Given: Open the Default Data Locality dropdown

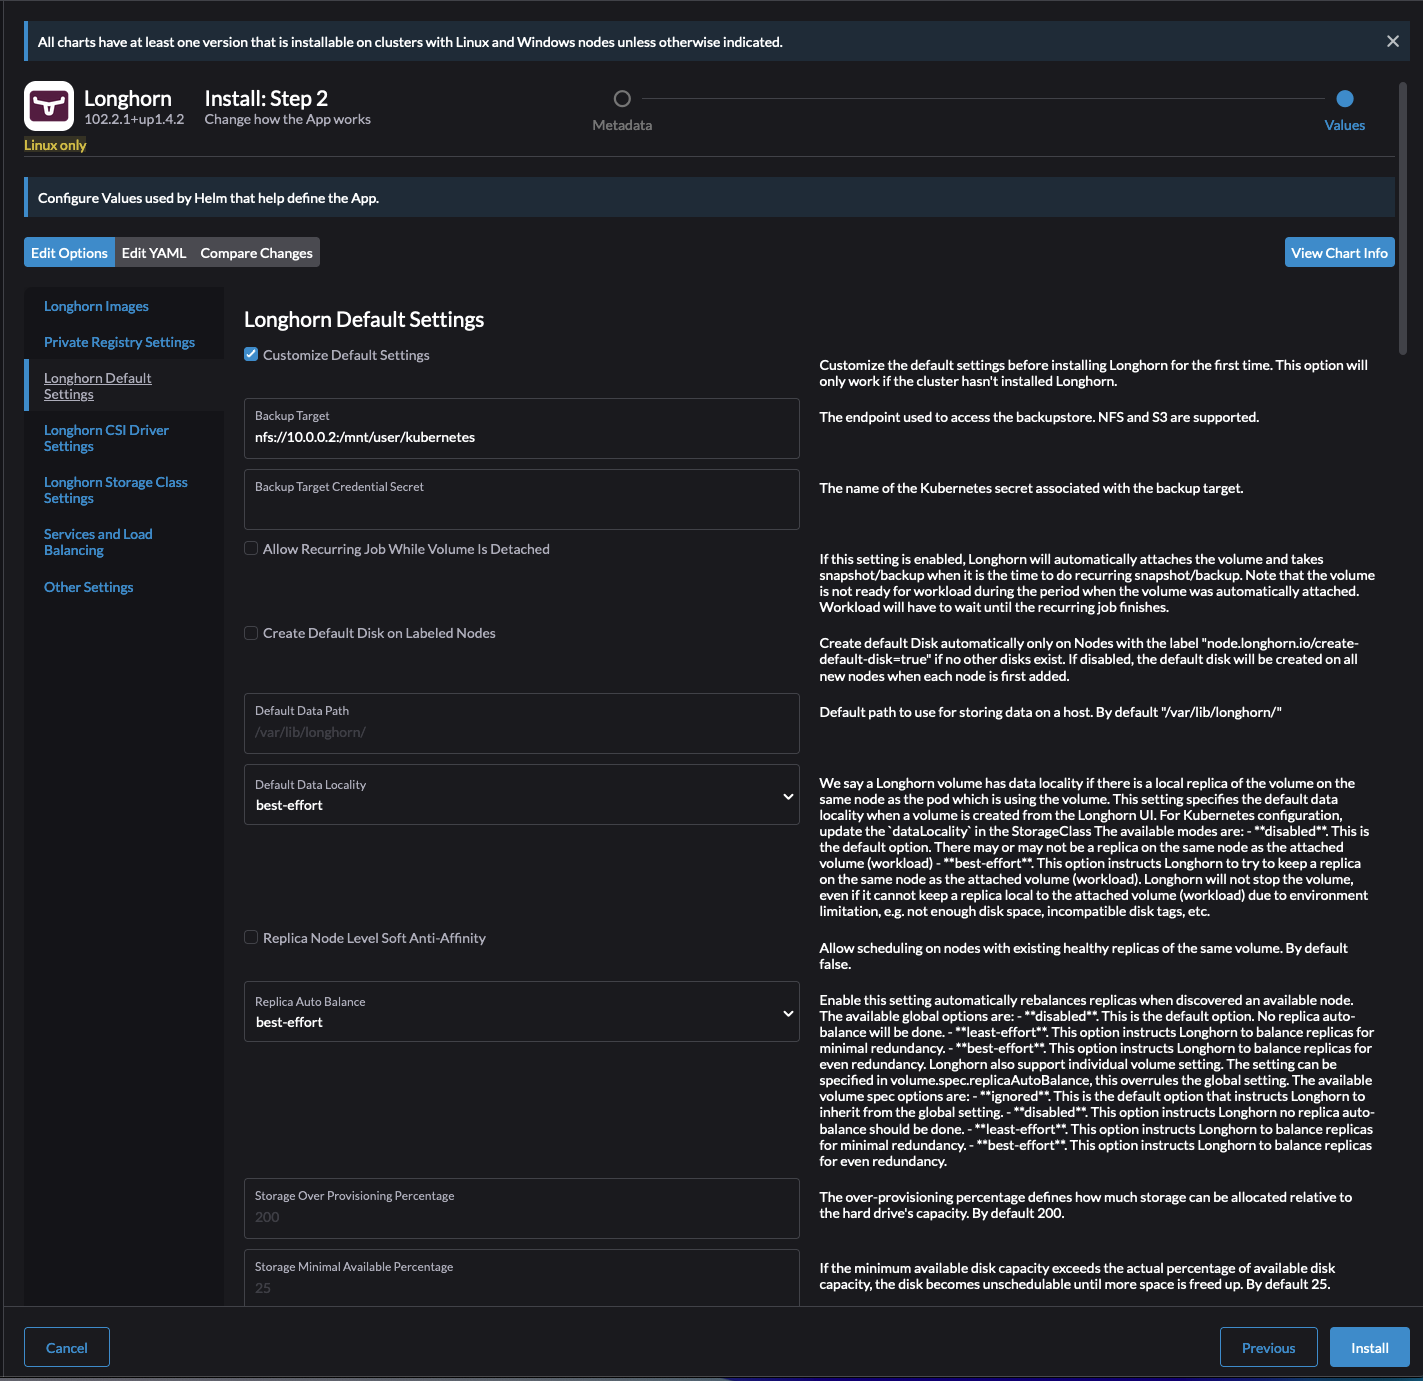Looking at the screenshot, I should [x=521, y=796].
